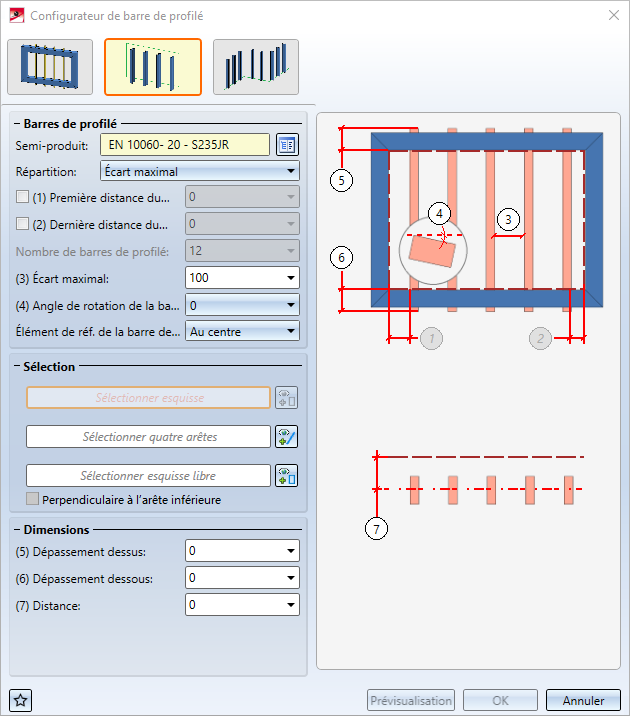This screenshot has height=716, width=630.
Task: Enable the (1) Première distance checkbox
Action: point(22,197)
